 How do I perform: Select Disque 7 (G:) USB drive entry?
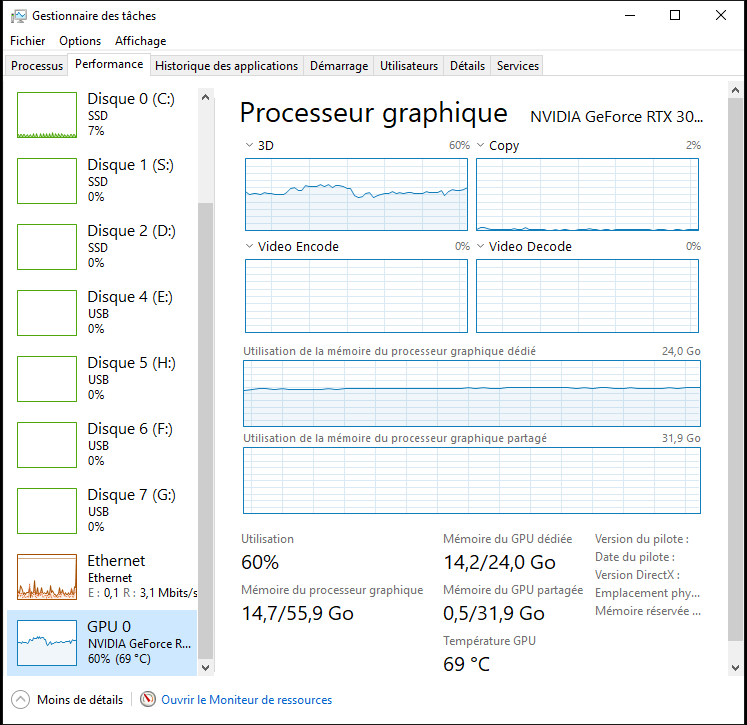click(131, 510)
